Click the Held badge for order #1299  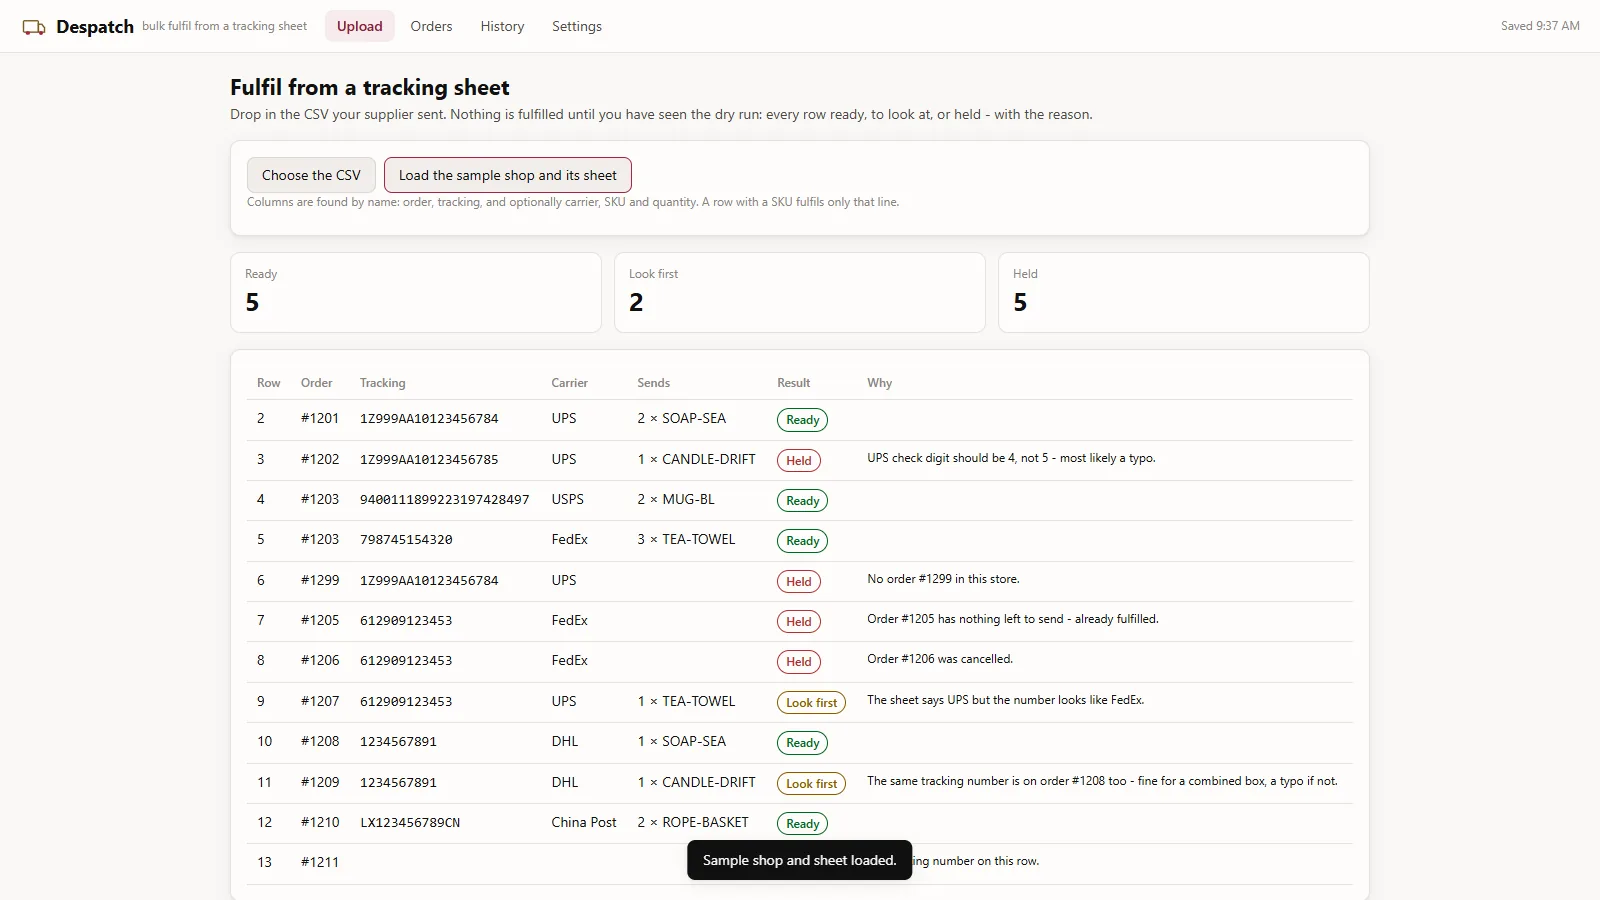[799, 582]
